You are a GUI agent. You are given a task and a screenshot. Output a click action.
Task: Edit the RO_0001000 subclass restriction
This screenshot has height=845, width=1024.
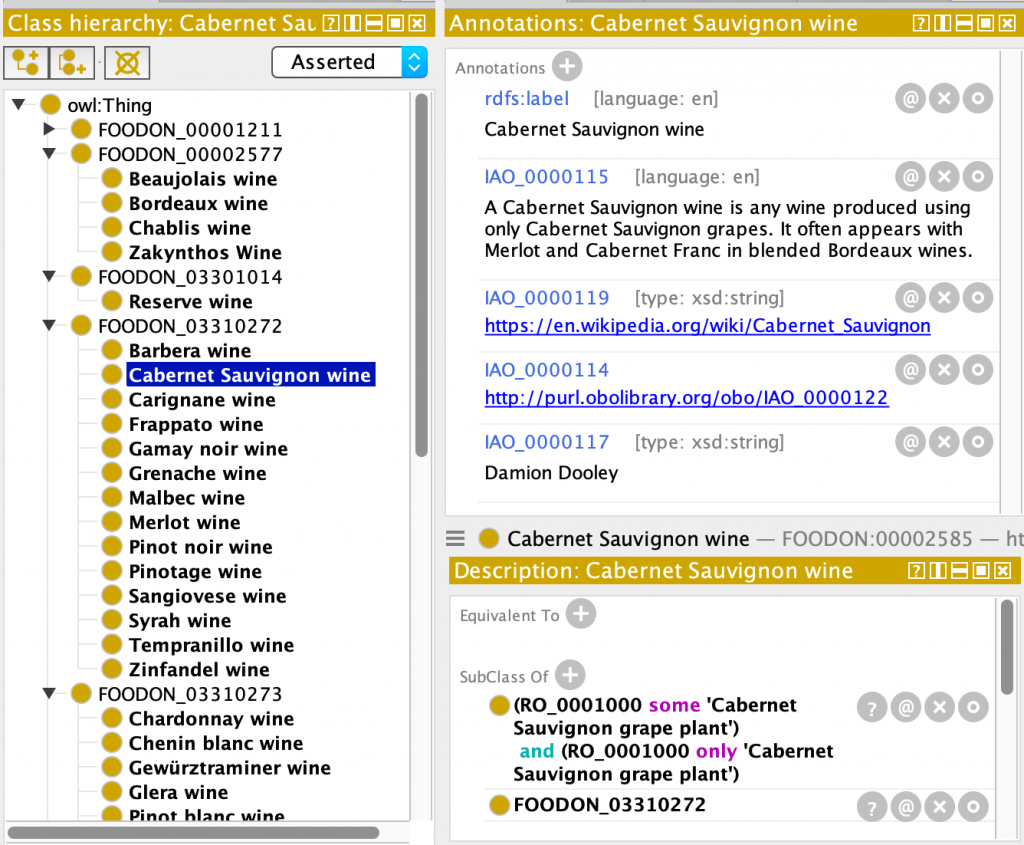tap(973, 707)
